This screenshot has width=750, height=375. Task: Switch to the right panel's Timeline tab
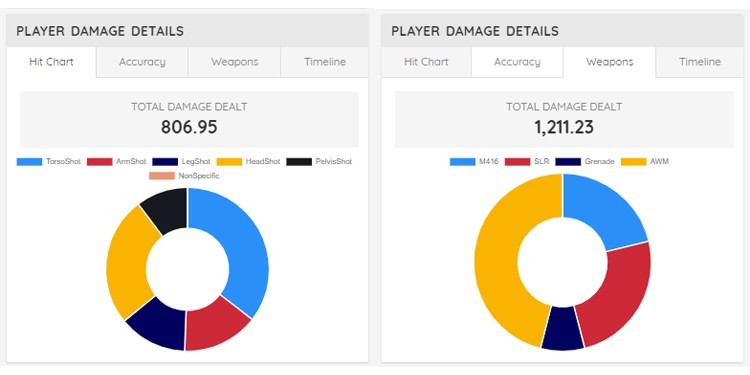coord(700,62)
